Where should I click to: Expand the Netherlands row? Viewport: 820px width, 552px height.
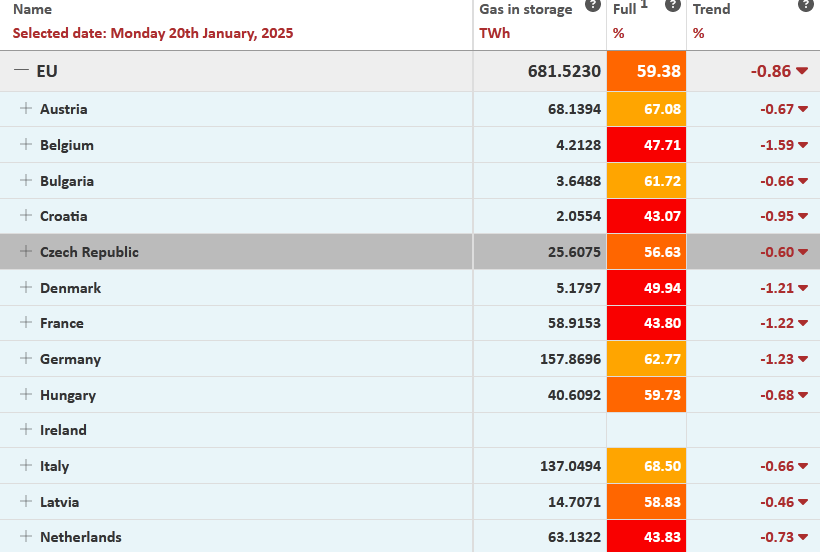[x=26, y=537]
